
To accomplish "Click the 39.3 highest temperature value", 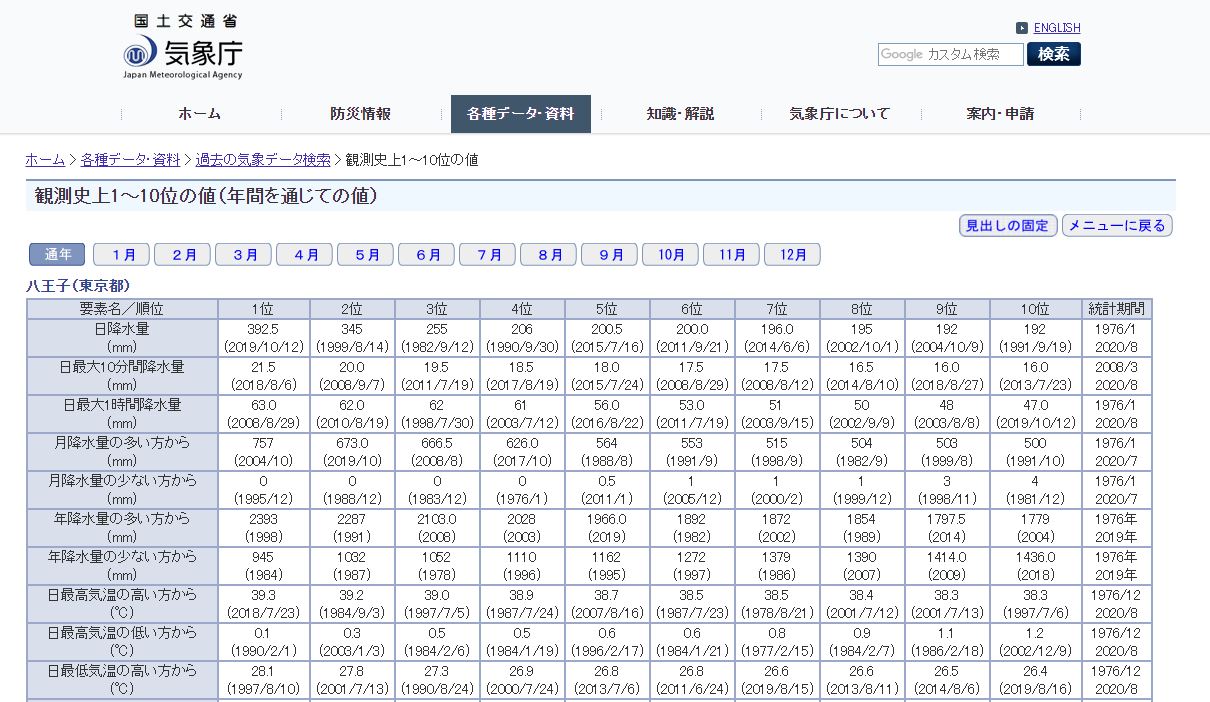I will pos(263,595).
